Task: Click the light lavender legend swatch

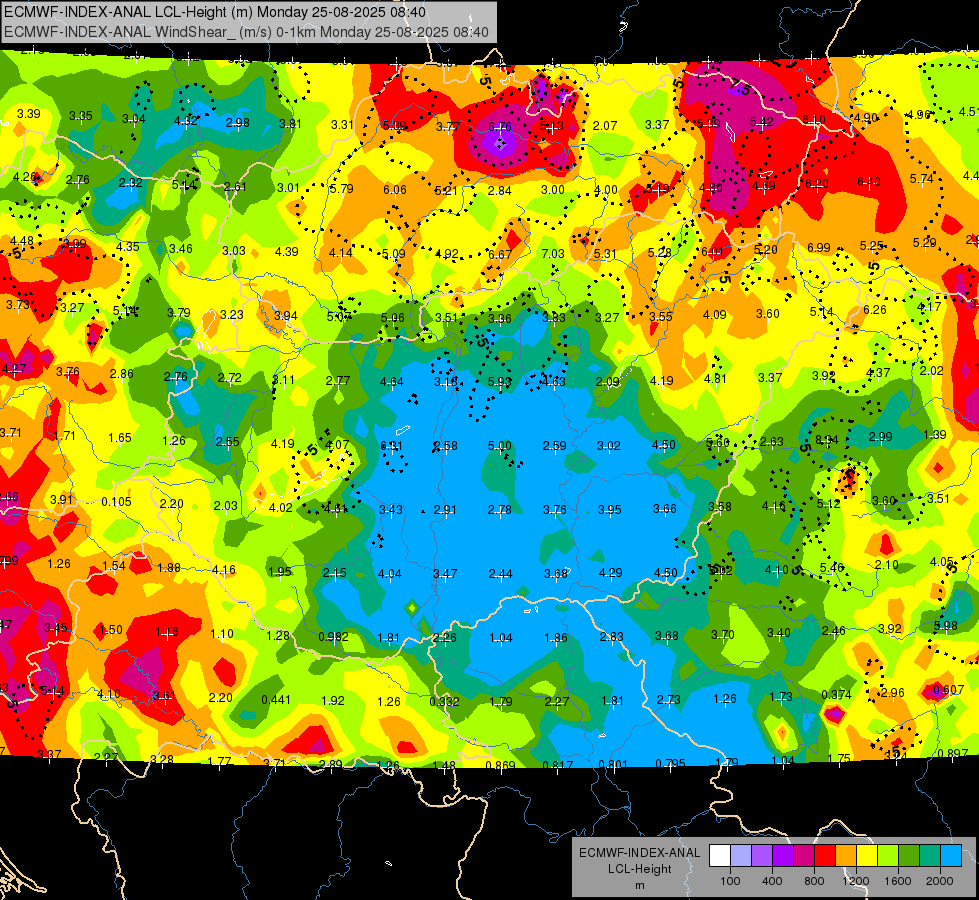Action: click(x=741, y=856)
